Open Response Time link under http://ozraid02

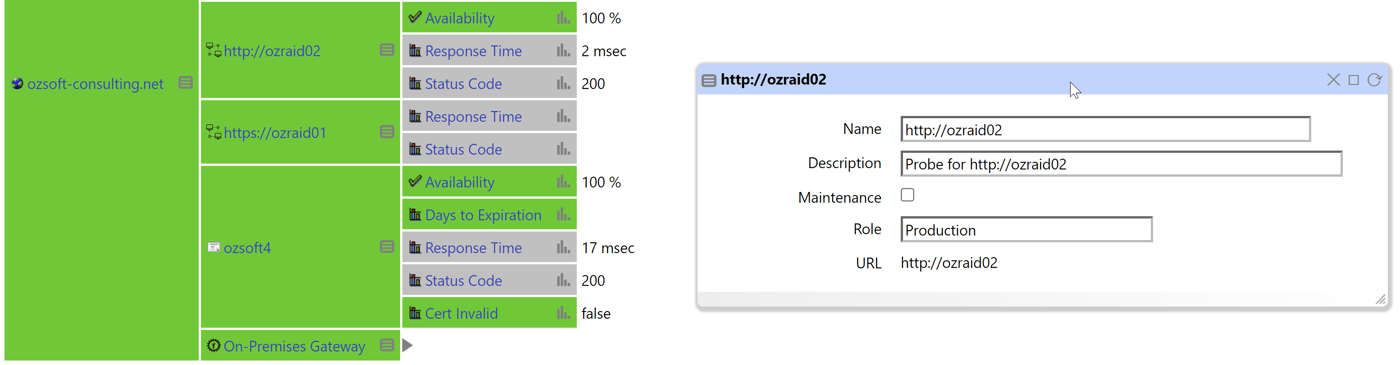(473, 51)
